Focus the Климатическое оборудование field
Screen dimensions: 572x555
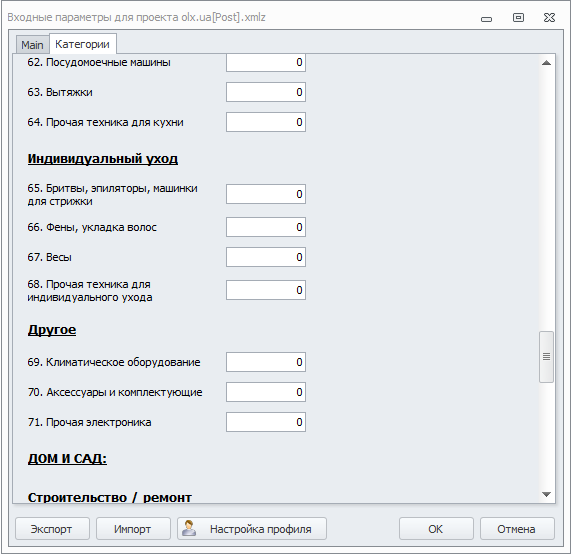[266, 362]
